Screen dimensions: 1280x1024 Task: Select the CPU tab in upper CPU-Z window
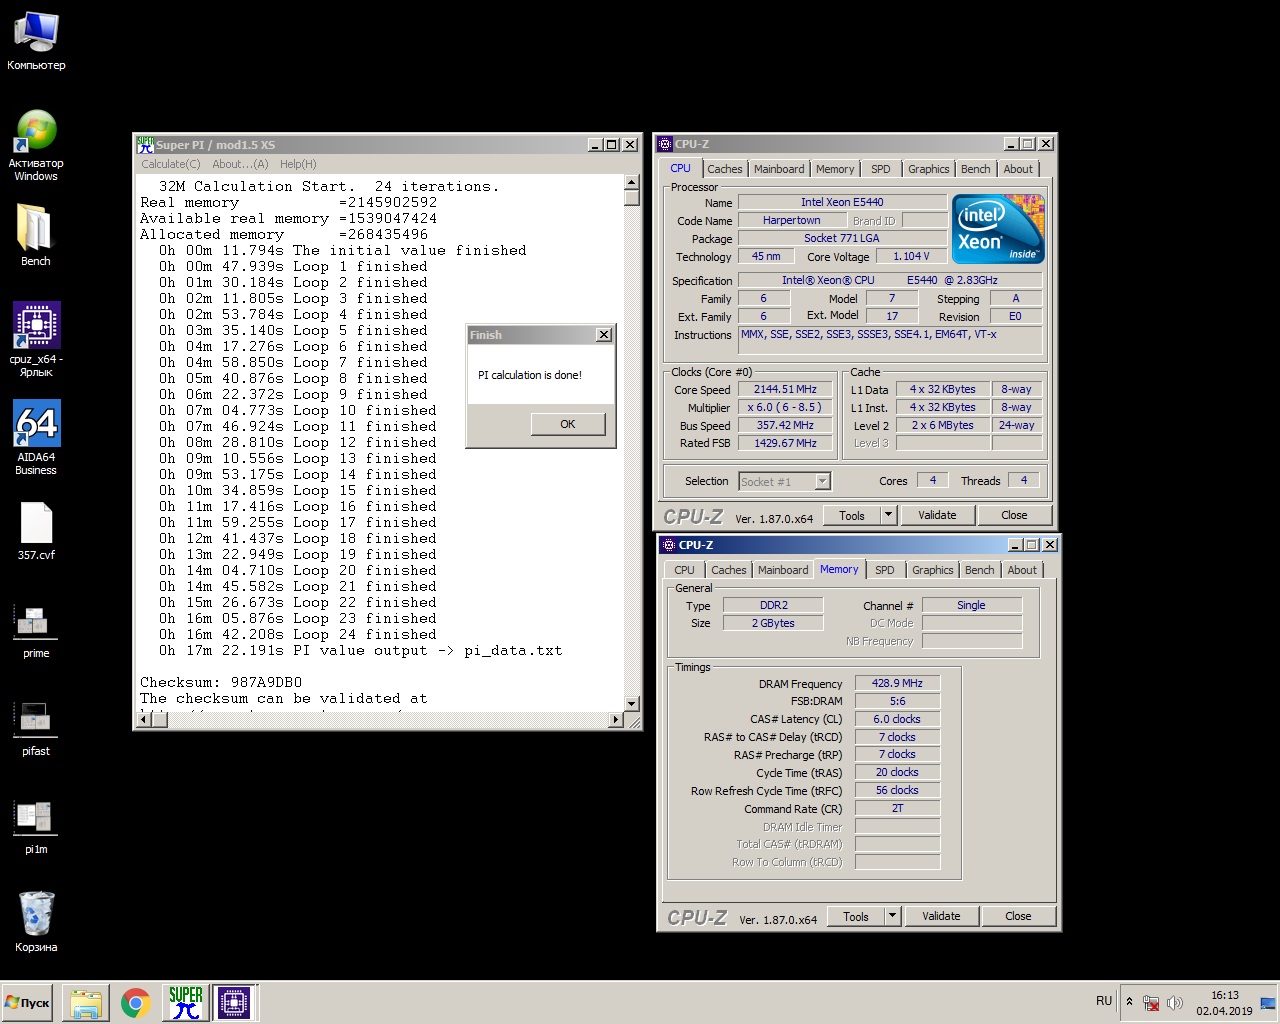tap(680, 168)
